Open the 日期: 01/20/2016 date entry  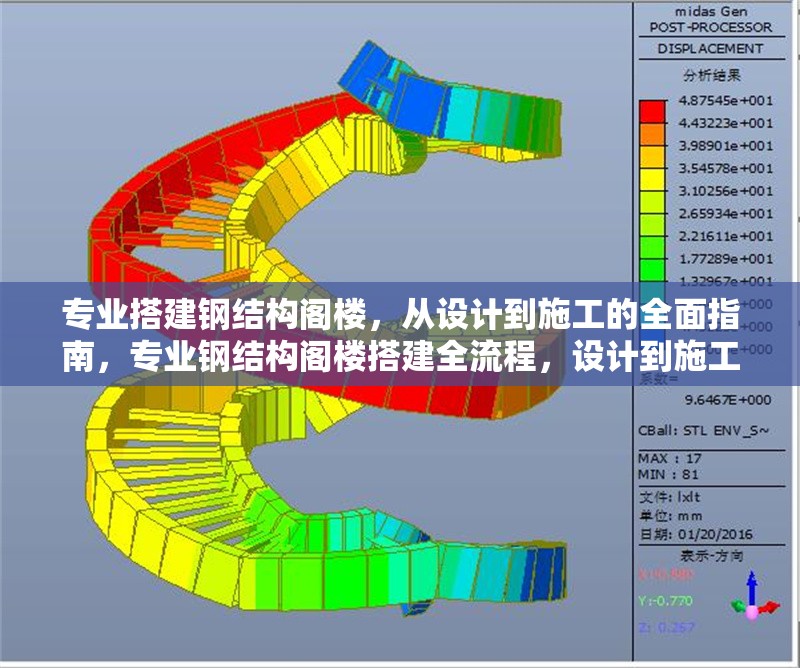coord(696,531)
